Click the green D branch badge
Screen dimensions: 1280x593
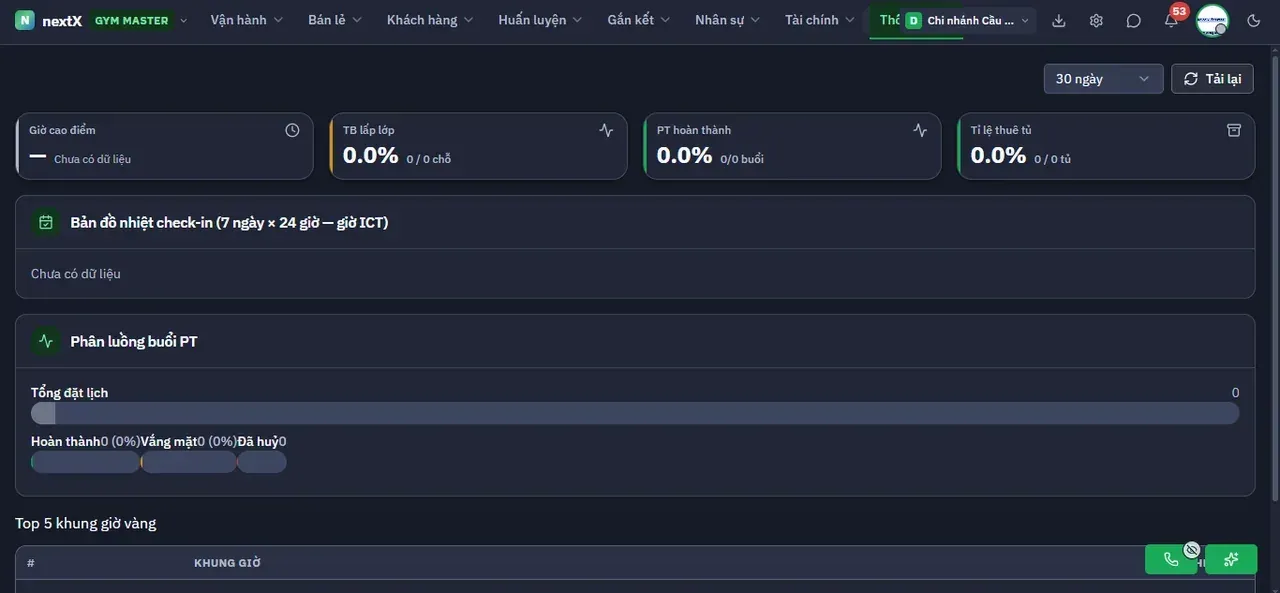913,20
